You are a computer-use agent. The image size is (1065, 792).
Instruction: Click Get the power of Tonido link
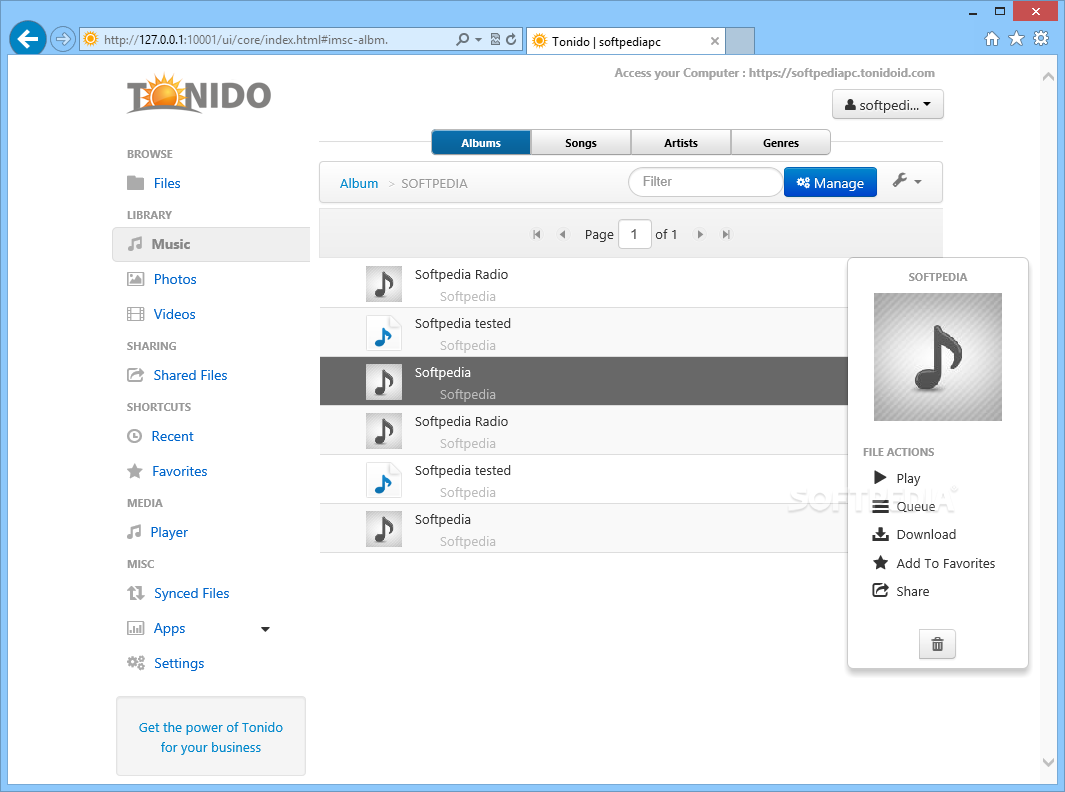pyautogui.click(x=211, y=737)
